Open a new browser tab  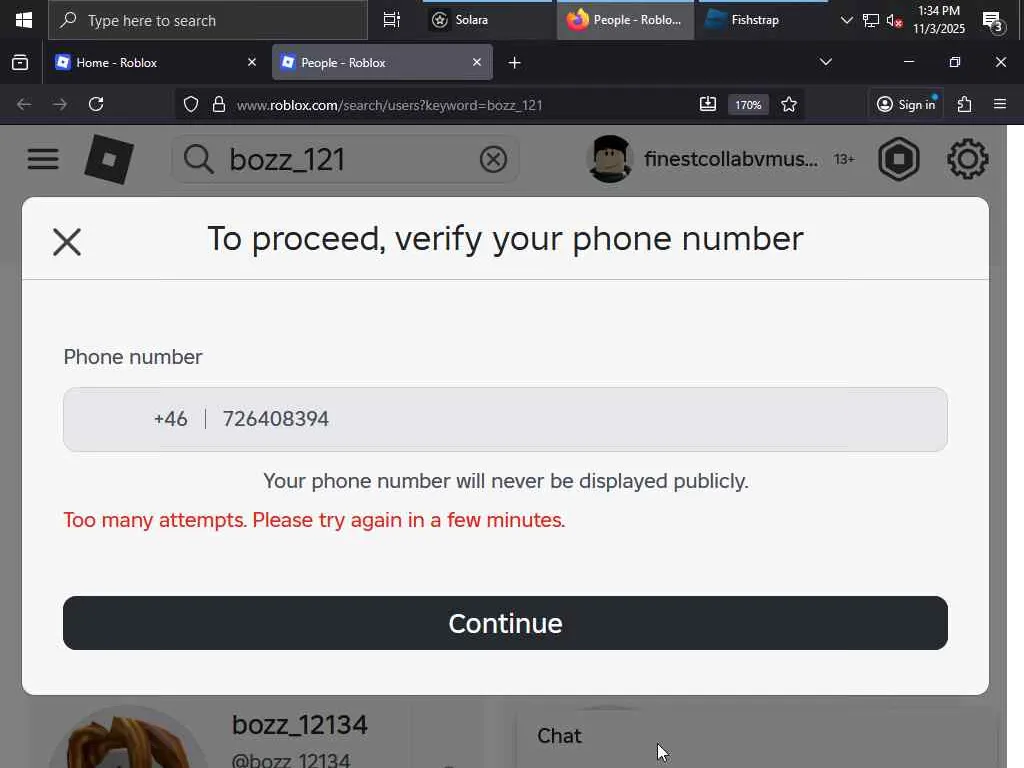click(x=515, y=63)
